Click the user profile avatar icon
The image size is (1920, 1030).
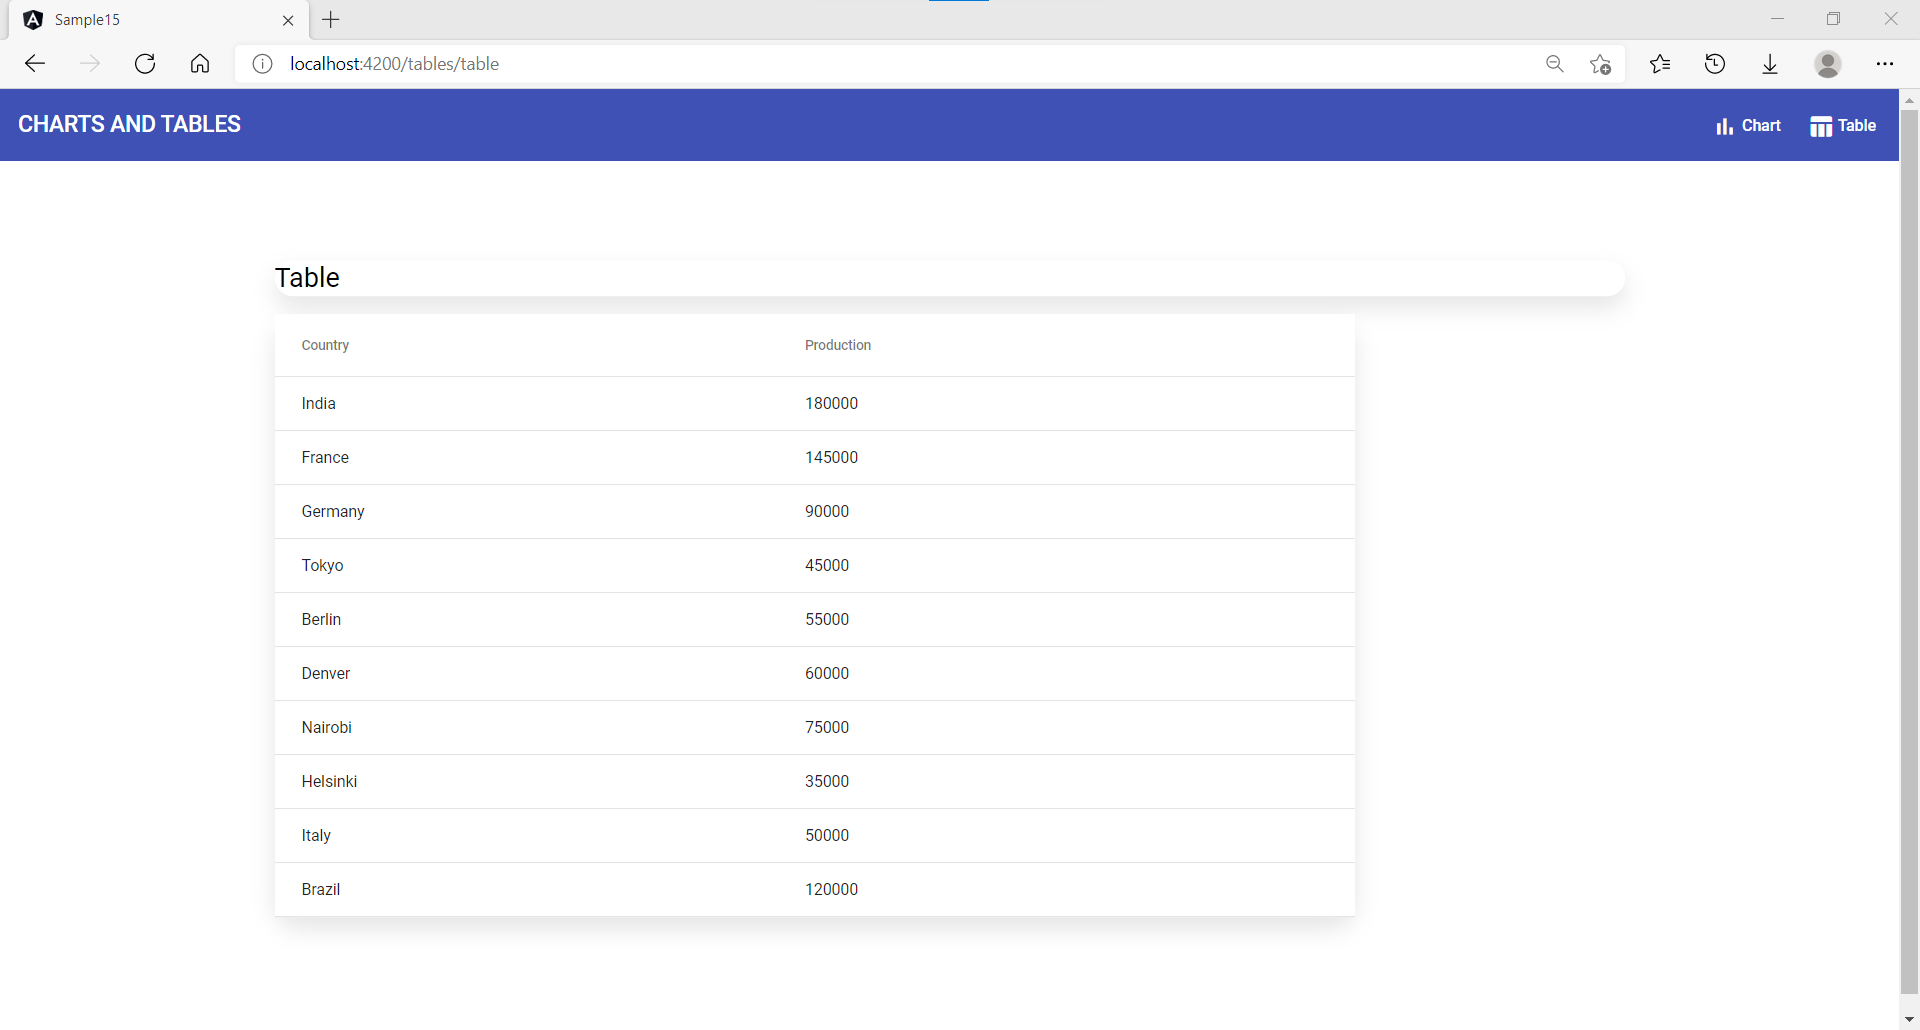tap(1827, 63)
